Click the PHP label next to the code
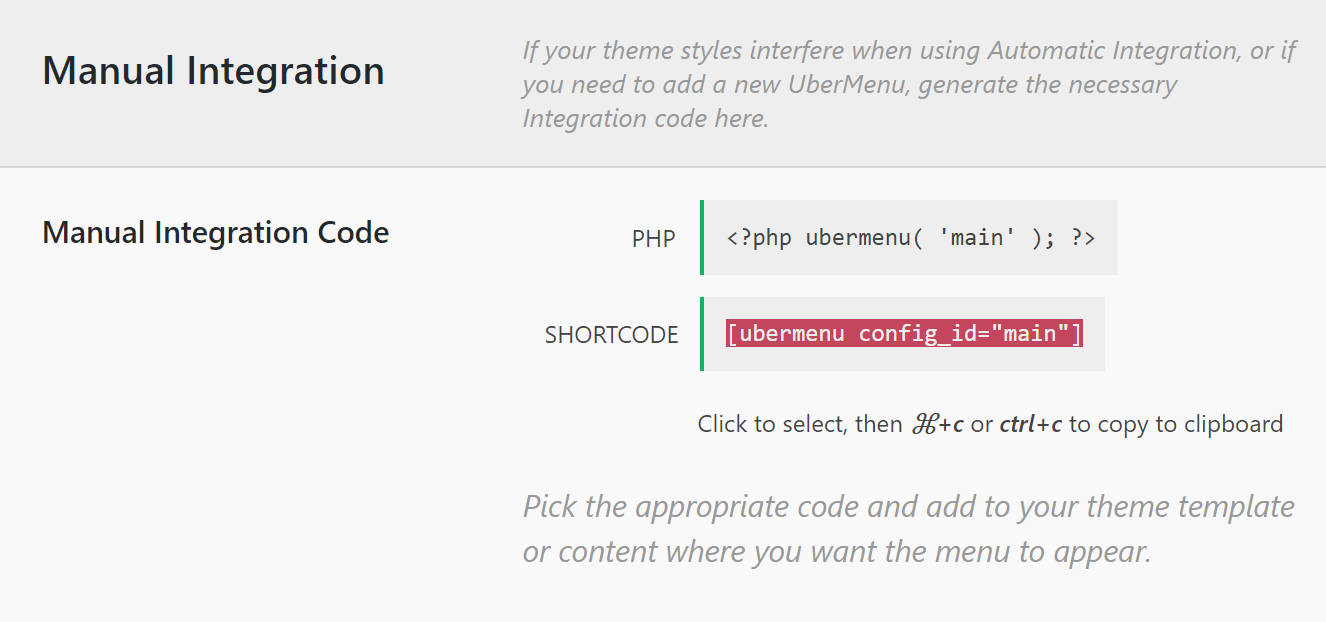 [653, 238]
